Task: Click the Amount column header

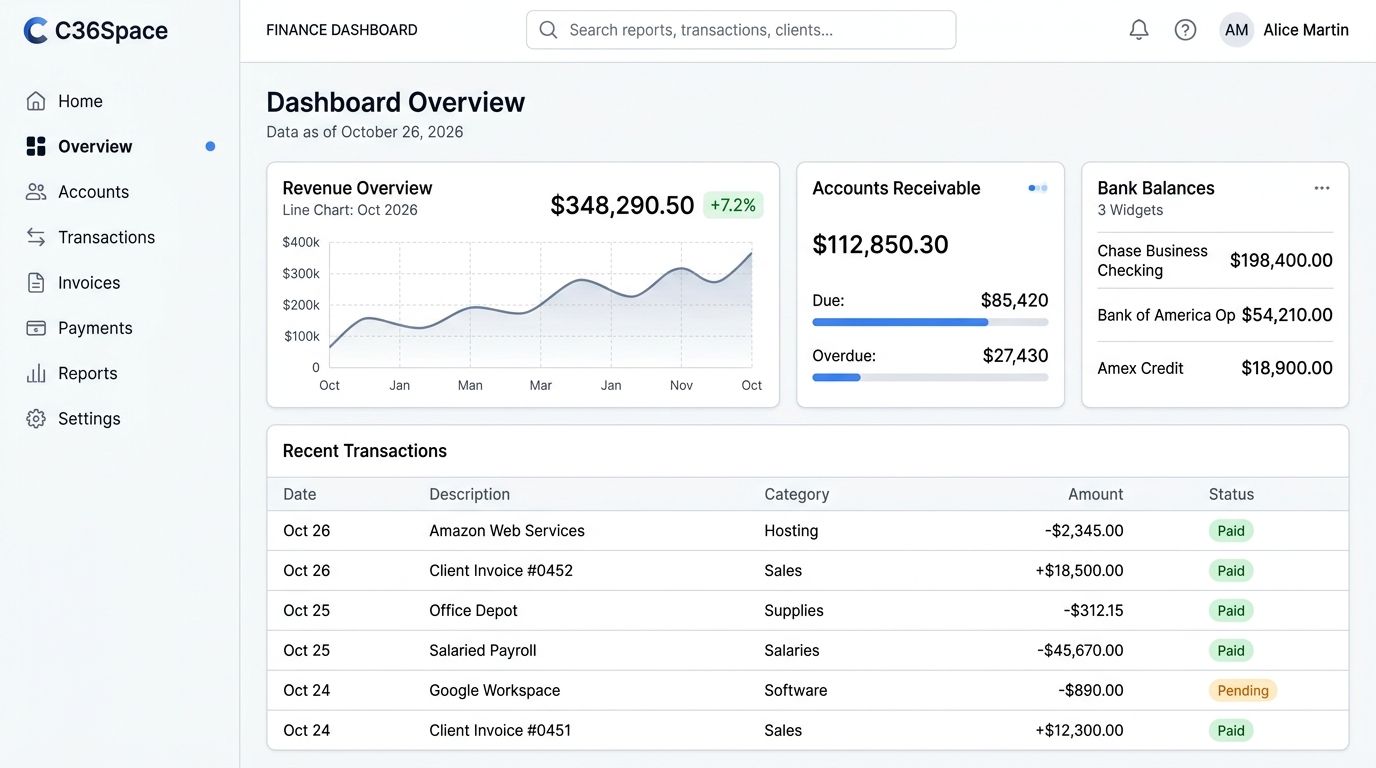Action: pos(1095,494)
